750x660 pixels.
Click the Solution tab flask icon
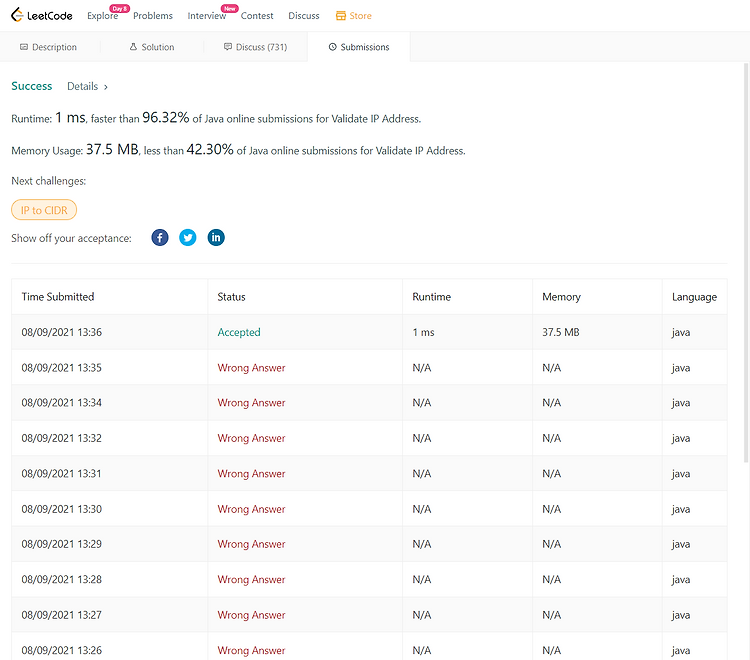tap(133, 47)
